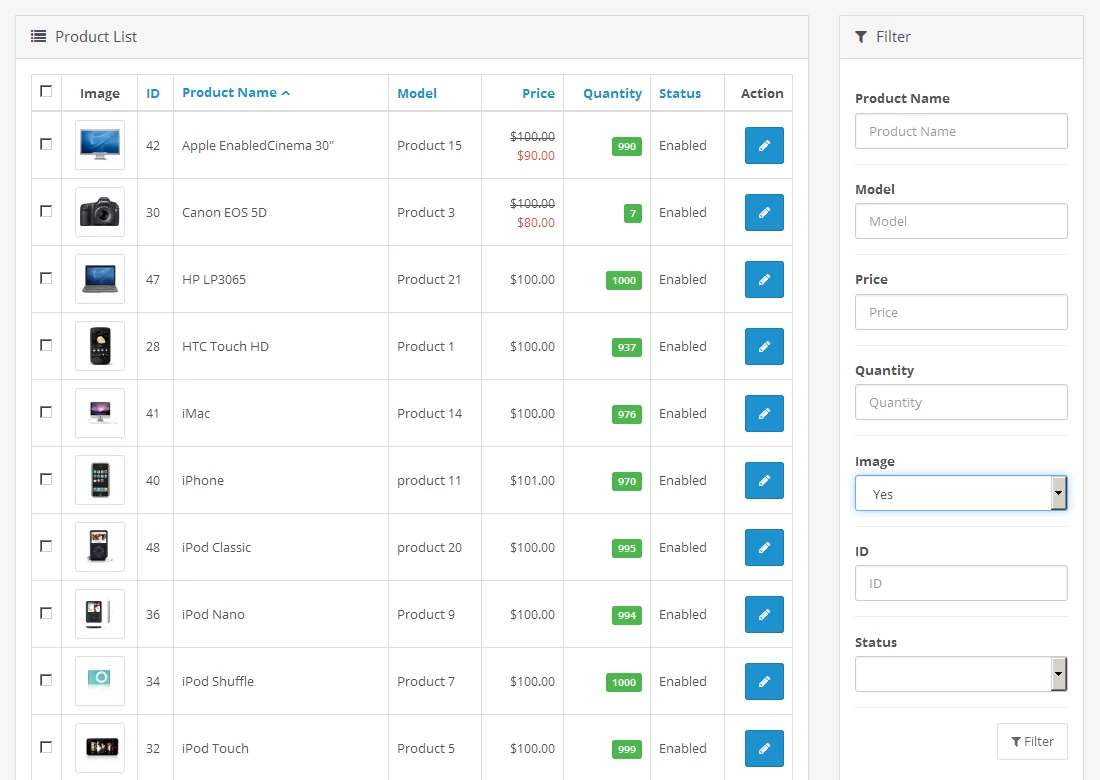Screen dimensions: 1100x780
Task: Click the funnel icon beside Filter heading
Action: [x=861, y=36]
